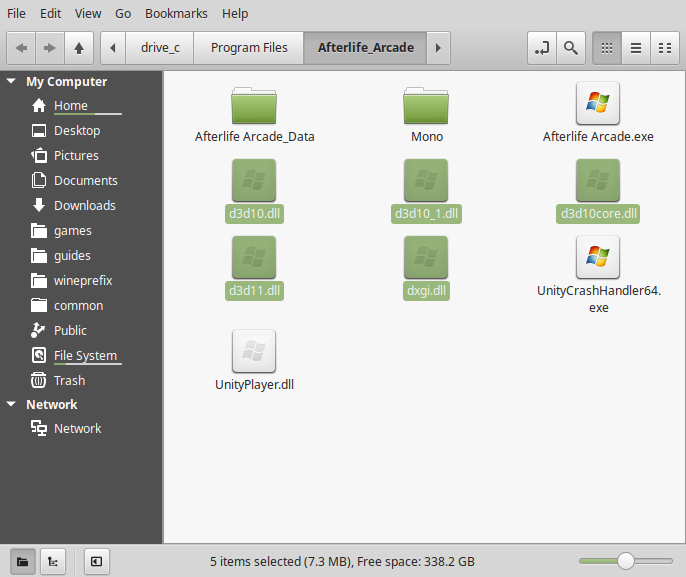The image size is (686, 577).
Task: Open Network location in the sidebar
Action: [81, 428]
